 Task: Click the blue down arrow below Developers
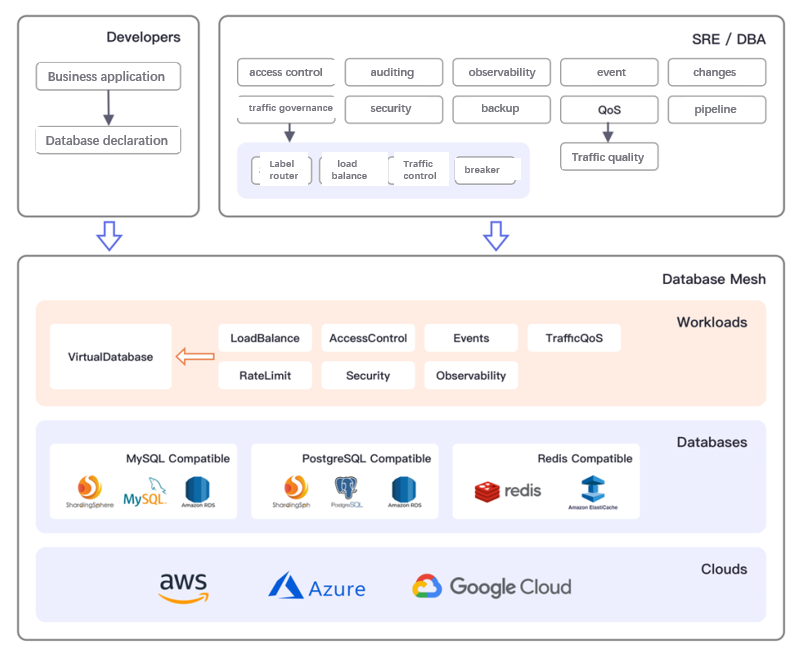point(109,236)
